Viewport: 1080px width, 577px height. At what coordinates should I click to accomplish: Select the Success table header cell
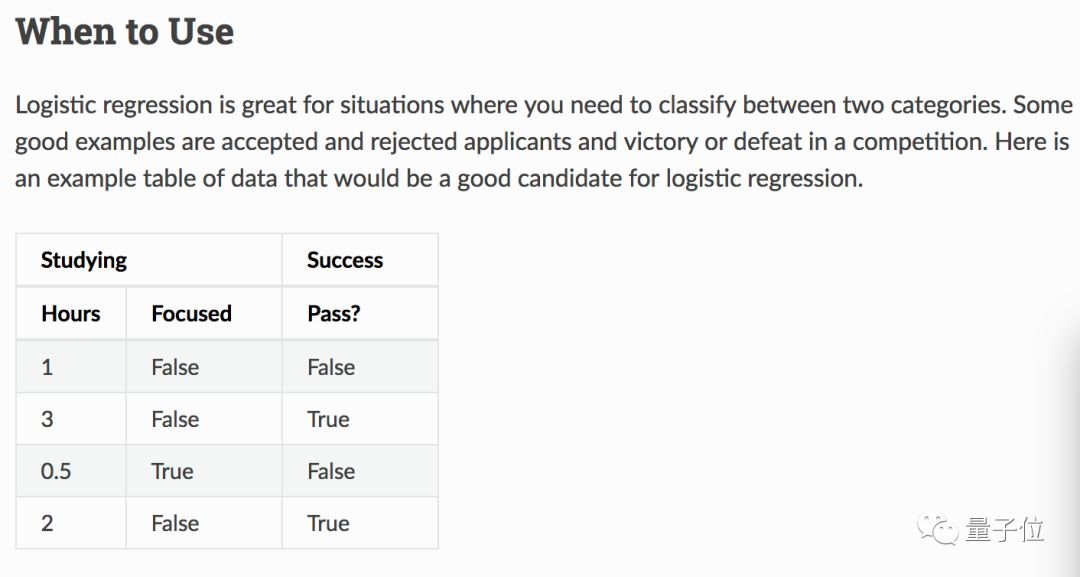pyautogui.click(x=345, y=260)
